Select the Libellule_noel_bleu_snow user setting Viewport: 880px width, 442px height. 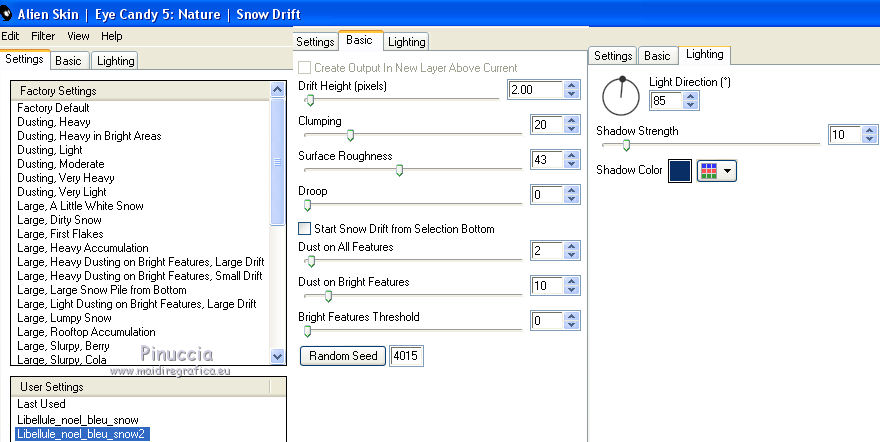point(77,420)
